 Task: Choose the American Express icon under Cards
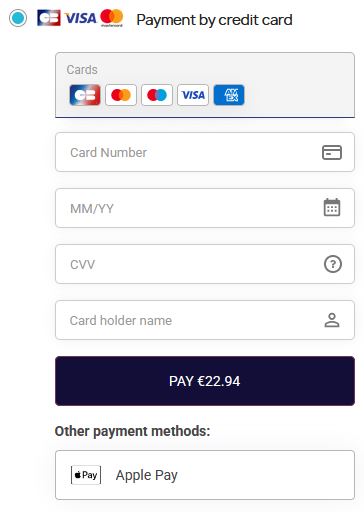229,95
